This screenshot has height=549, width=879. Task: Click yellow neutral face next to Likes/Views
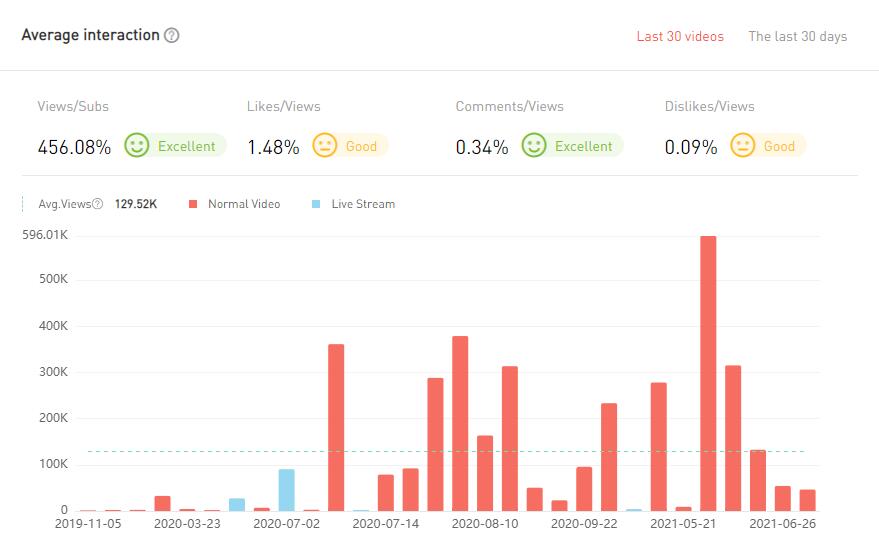point(325,146)
